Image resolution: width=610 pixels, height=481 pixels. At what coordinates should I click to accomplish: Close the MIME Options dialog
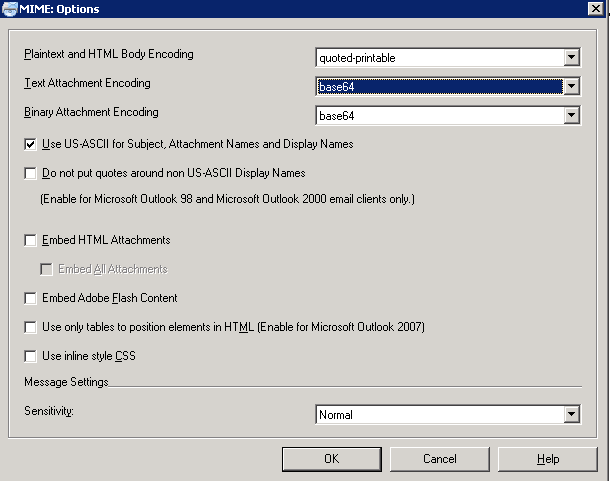[x=597, y=9]
